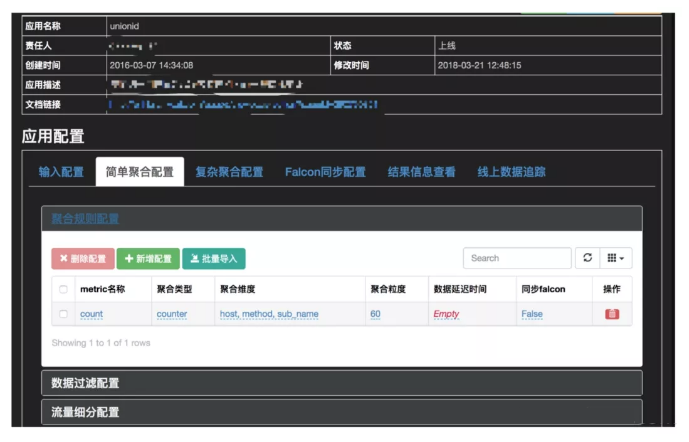Click the red delete icon in count row

click(x=612, y=314)
